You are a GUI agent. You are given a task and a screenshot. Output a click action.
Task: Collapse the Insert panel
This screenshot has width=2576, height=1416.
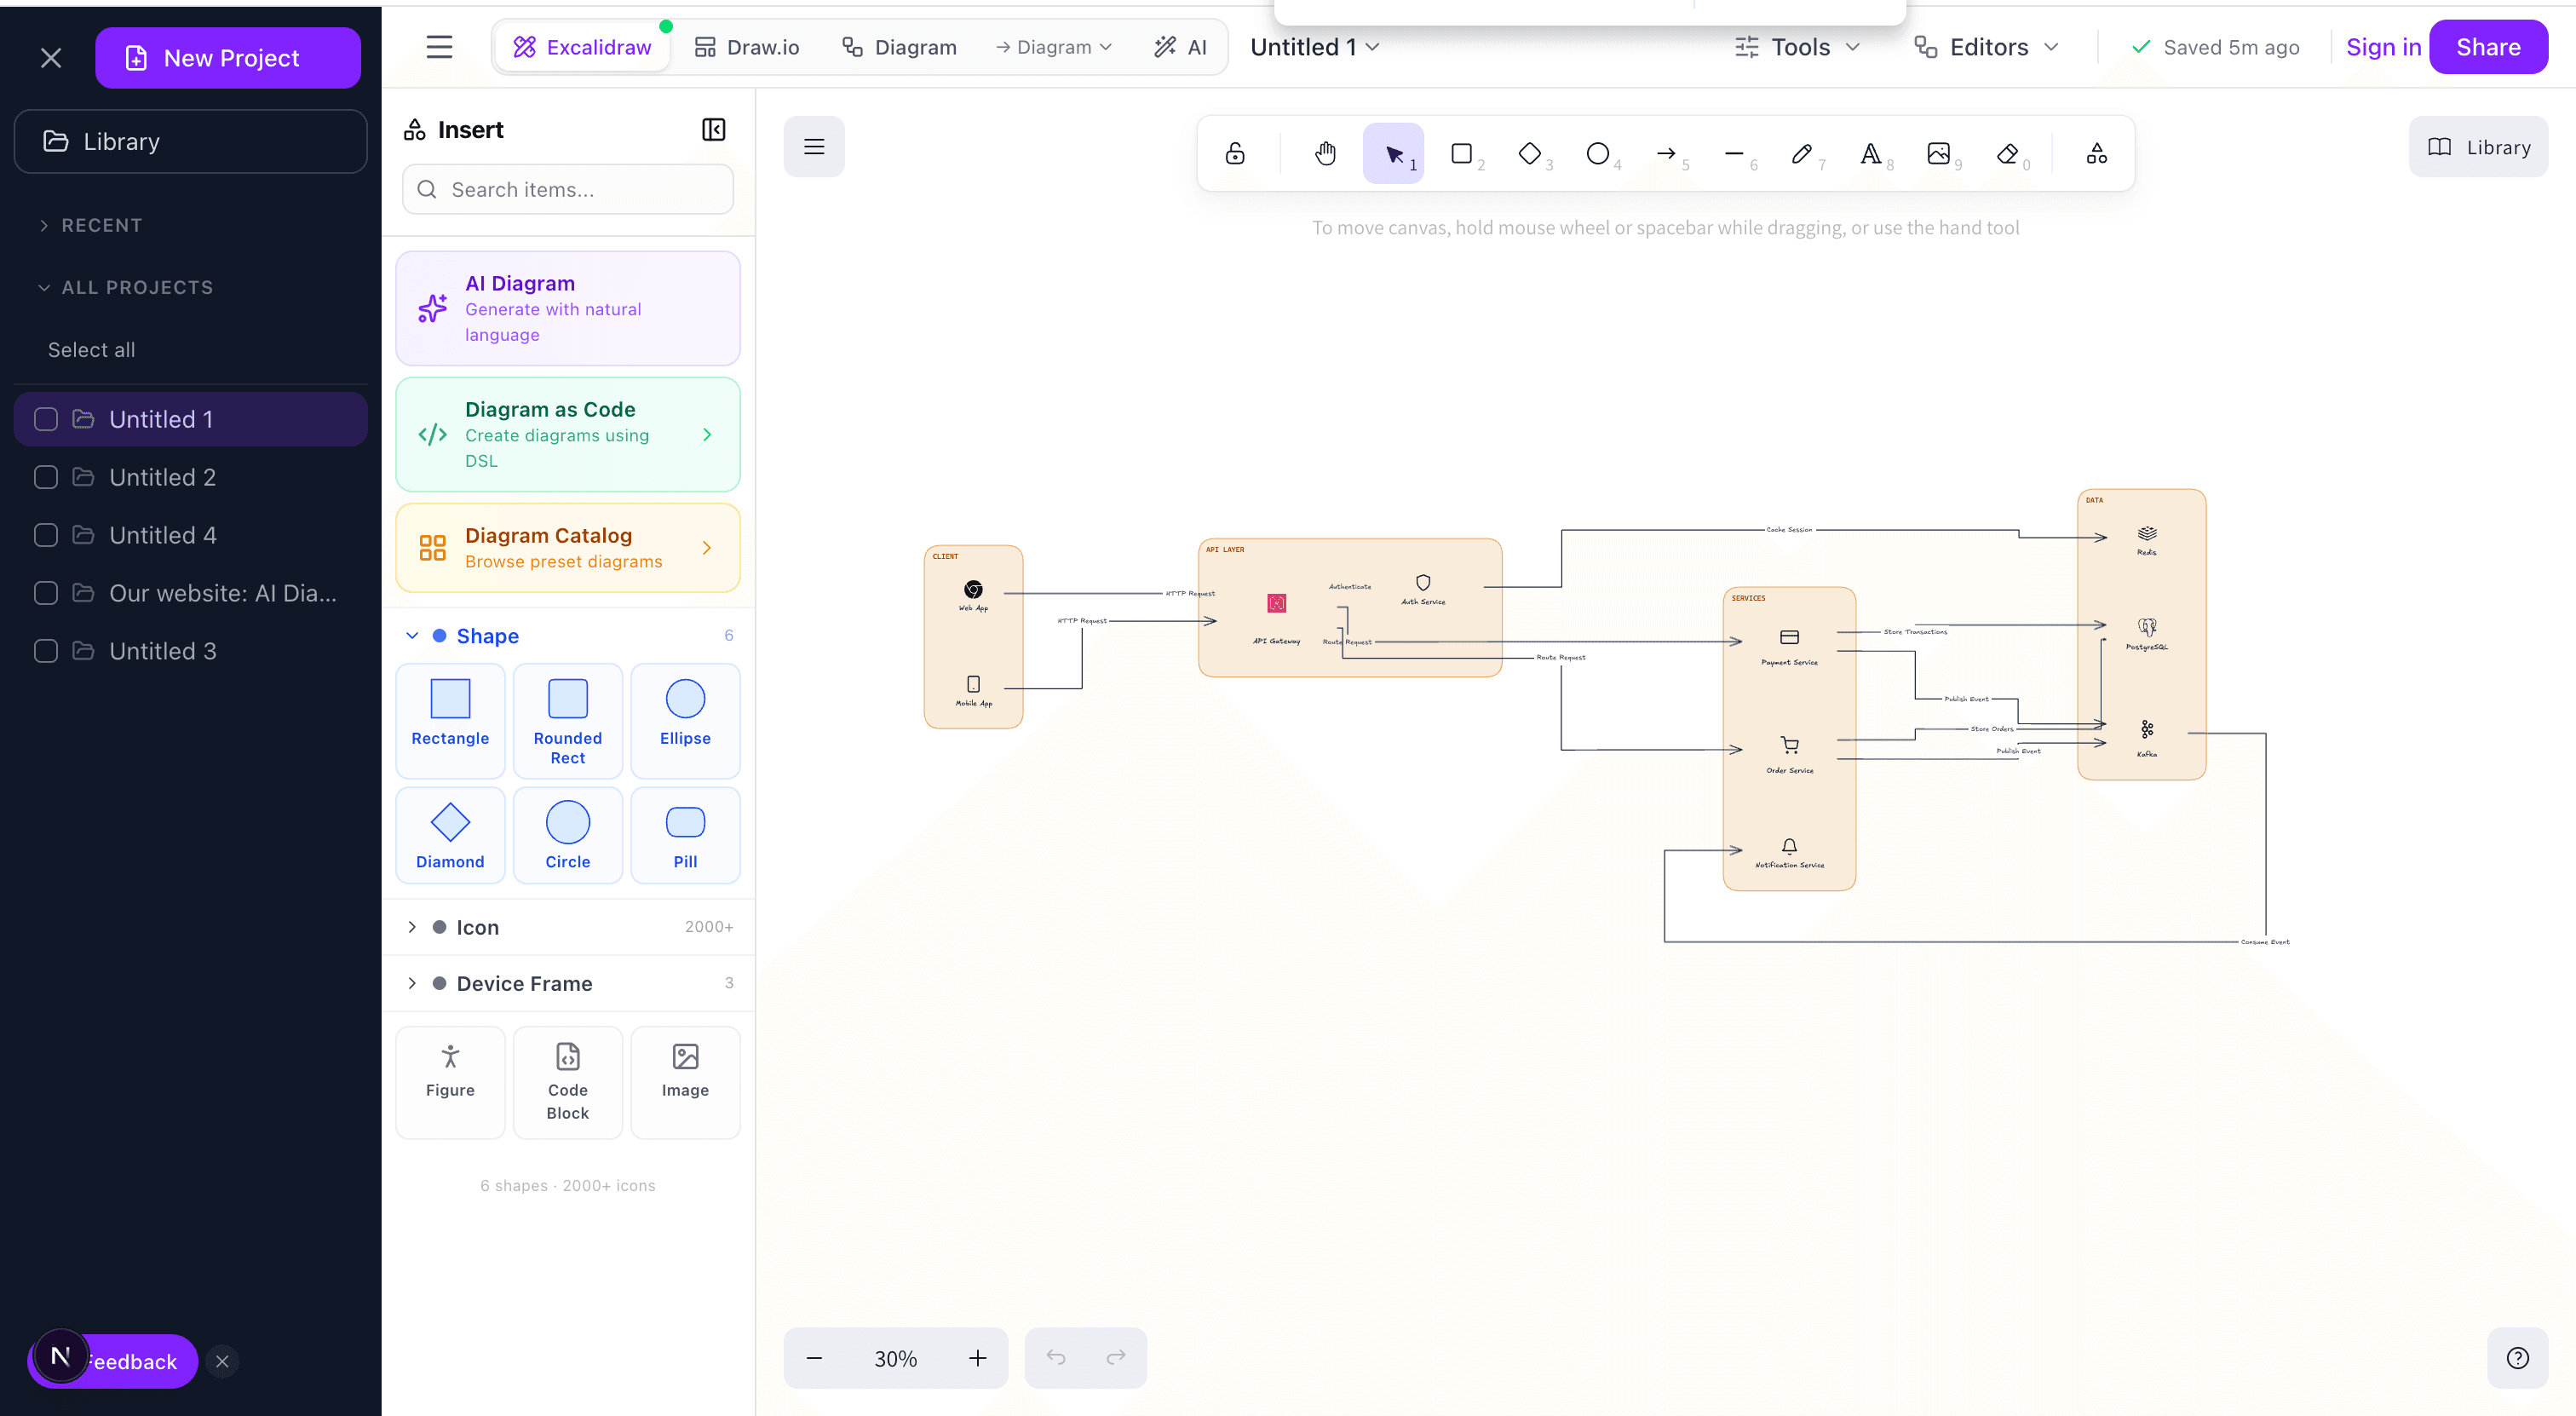pos(713,130)
